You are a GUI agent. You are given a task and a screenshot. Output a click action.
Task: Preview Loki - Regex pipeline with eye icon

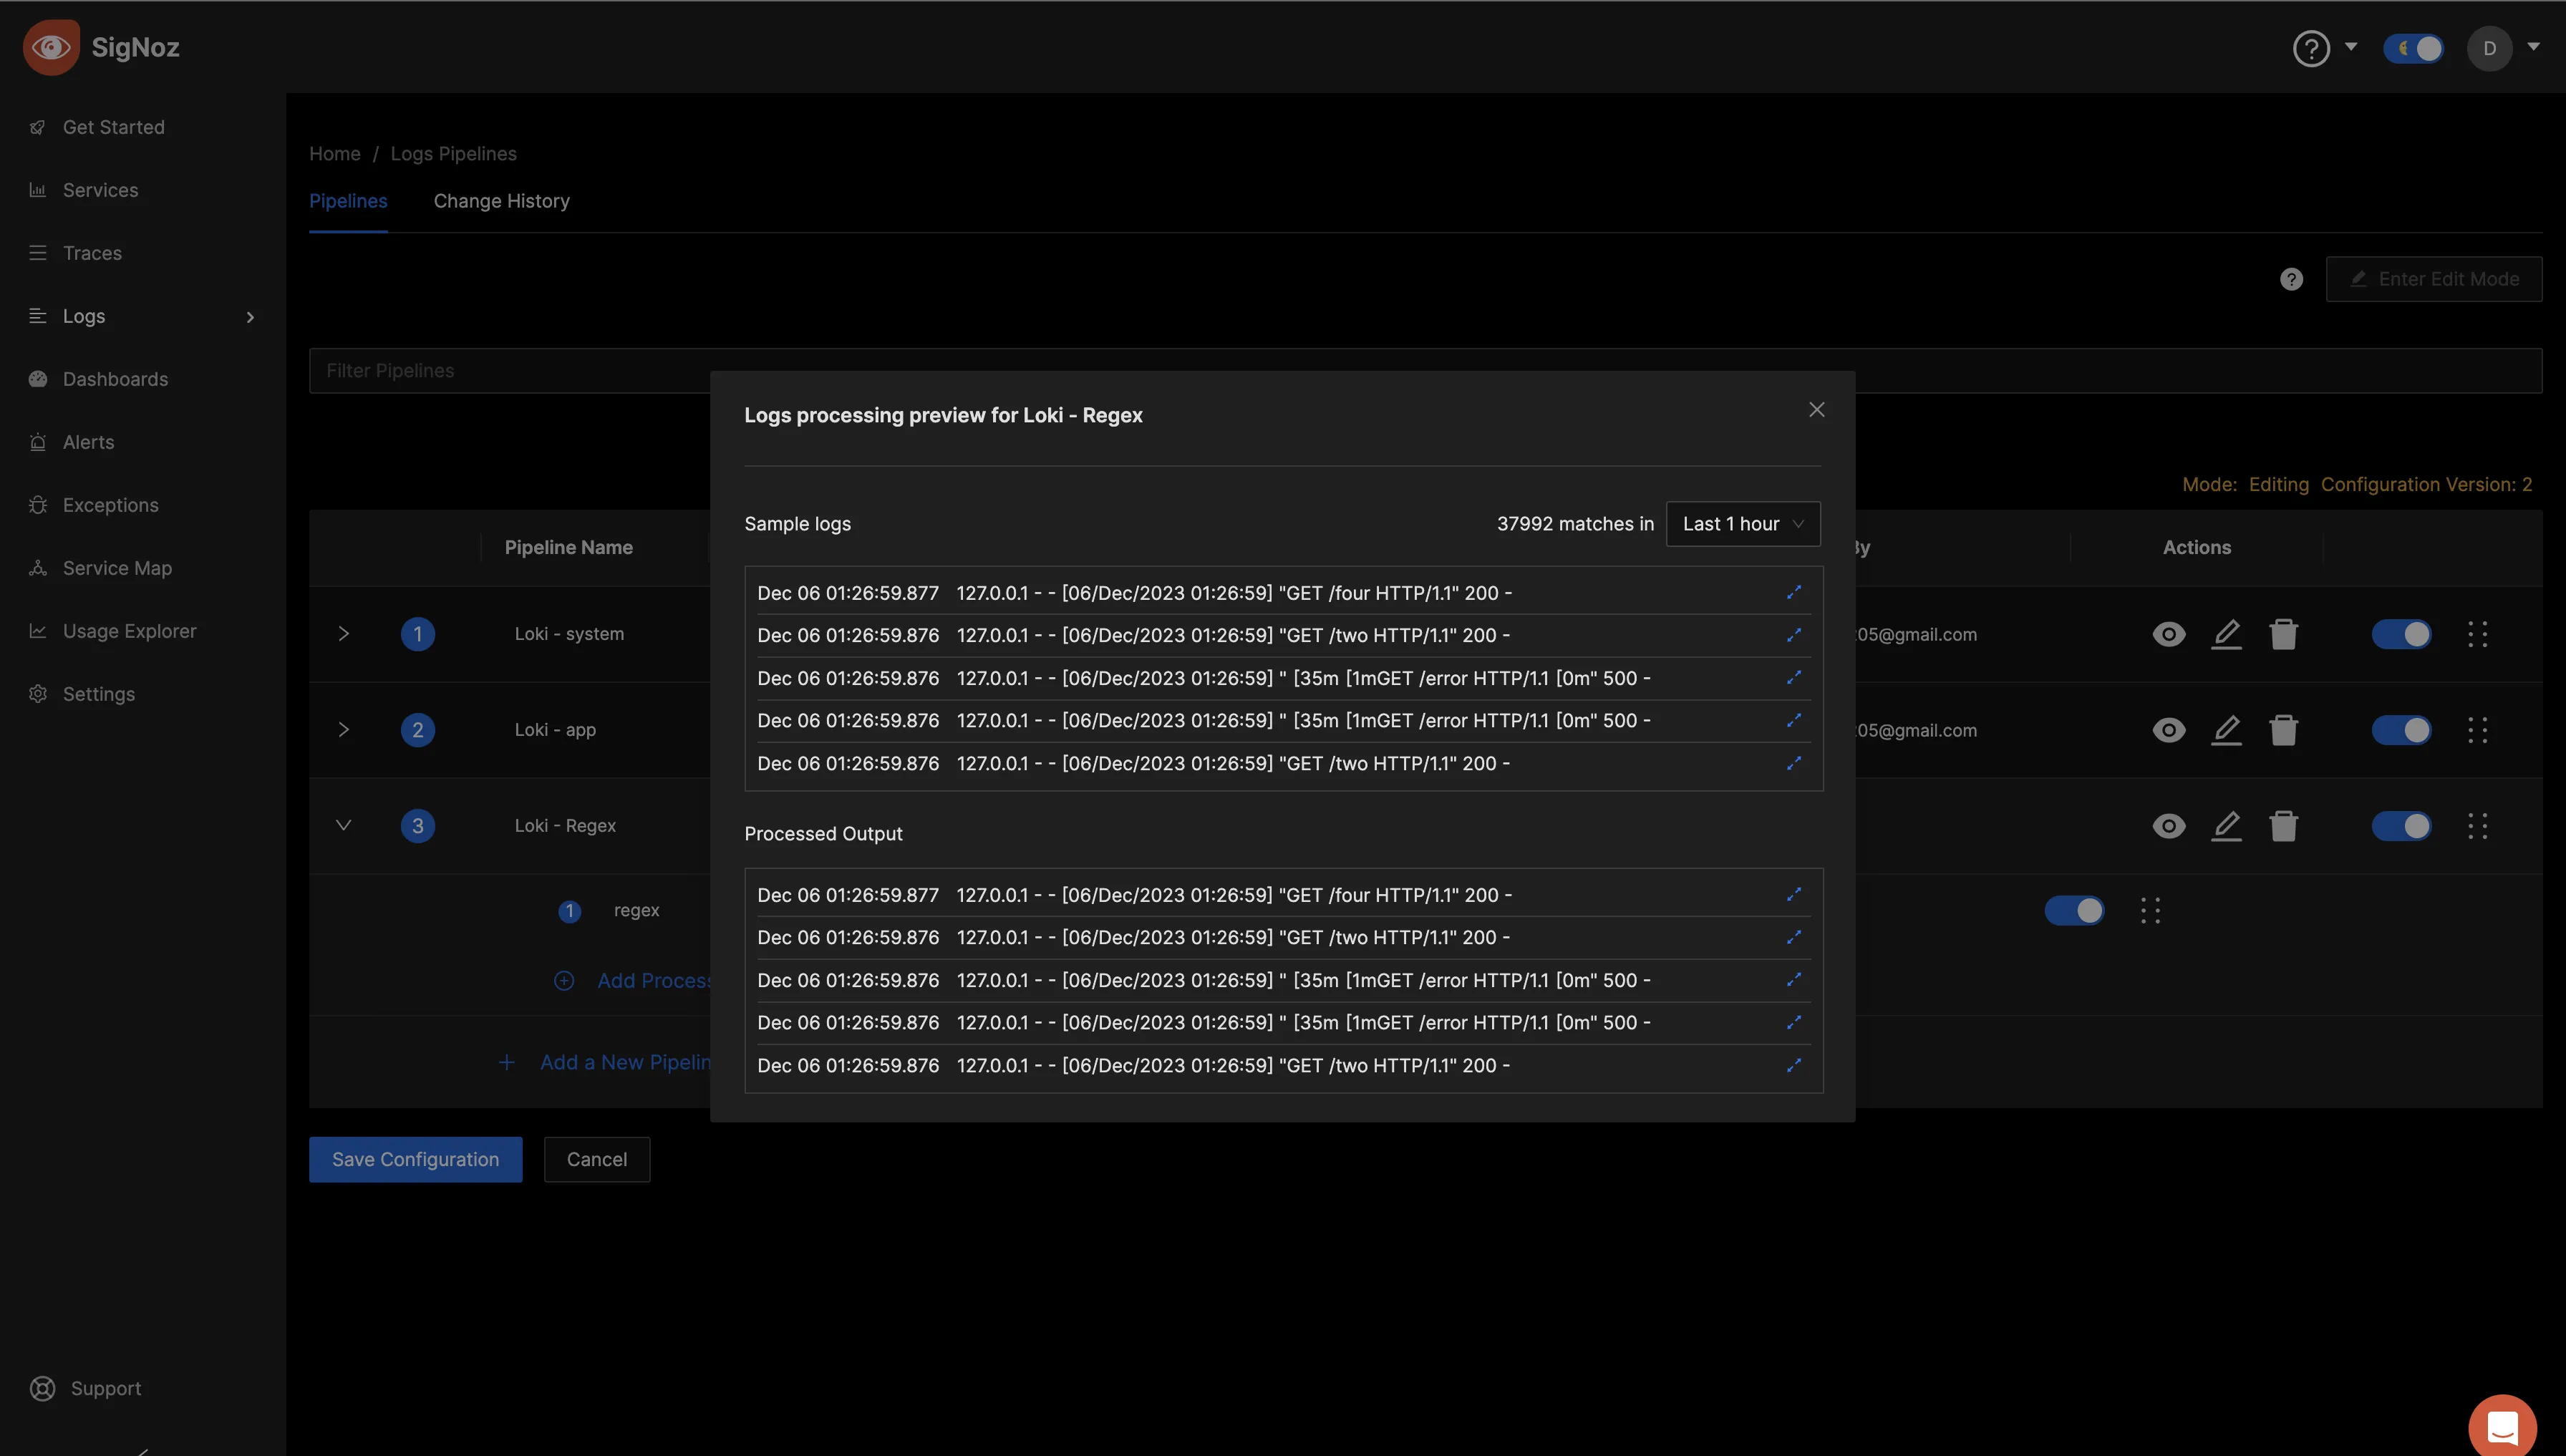click(x=2168, y=826)
